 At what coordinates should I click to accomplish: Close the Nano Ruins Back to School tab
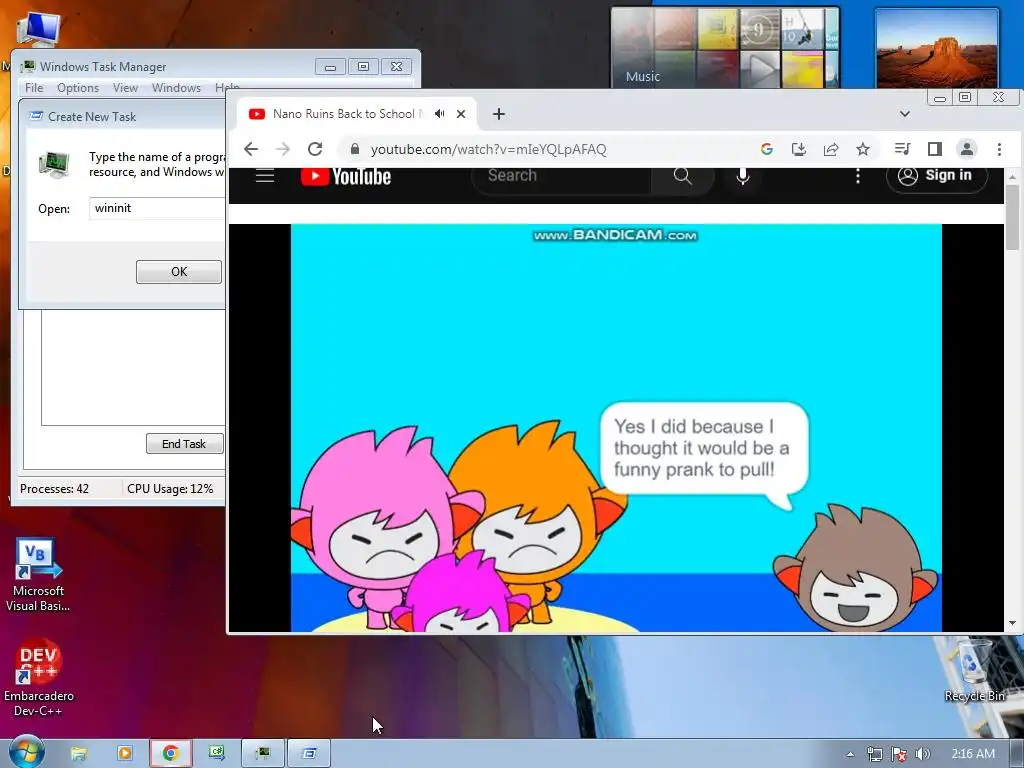point(461,114)
